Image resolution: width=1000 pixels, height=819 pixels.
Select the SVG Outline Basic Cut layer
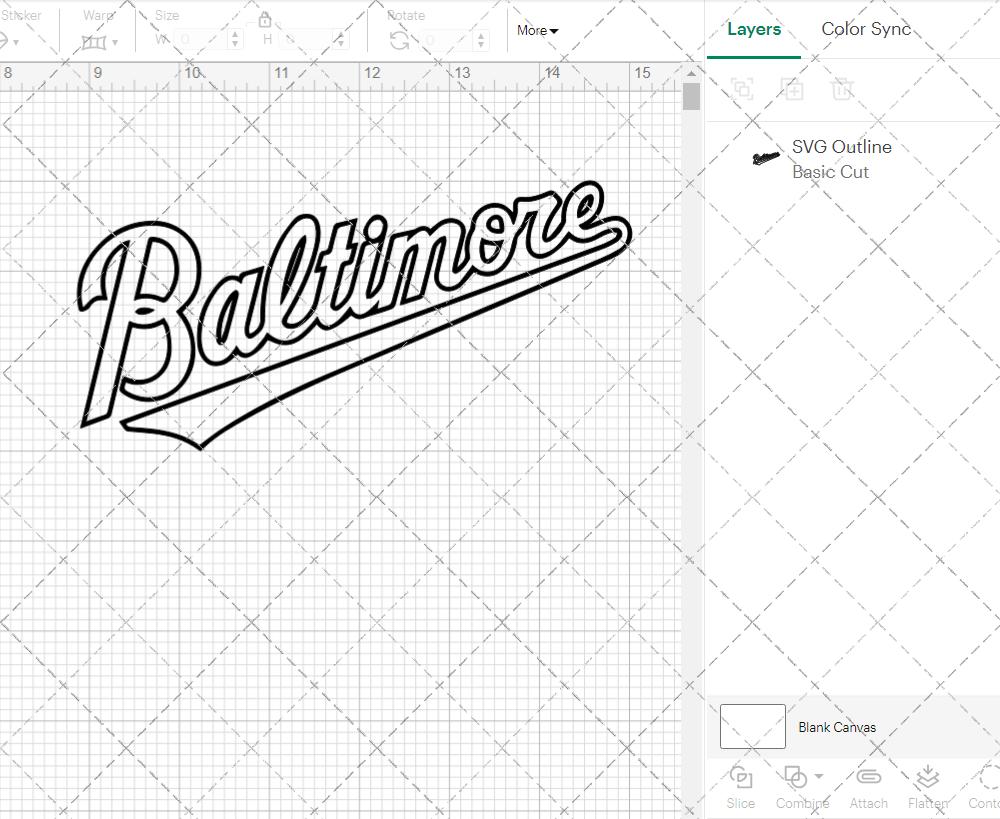tap(841, 158)
